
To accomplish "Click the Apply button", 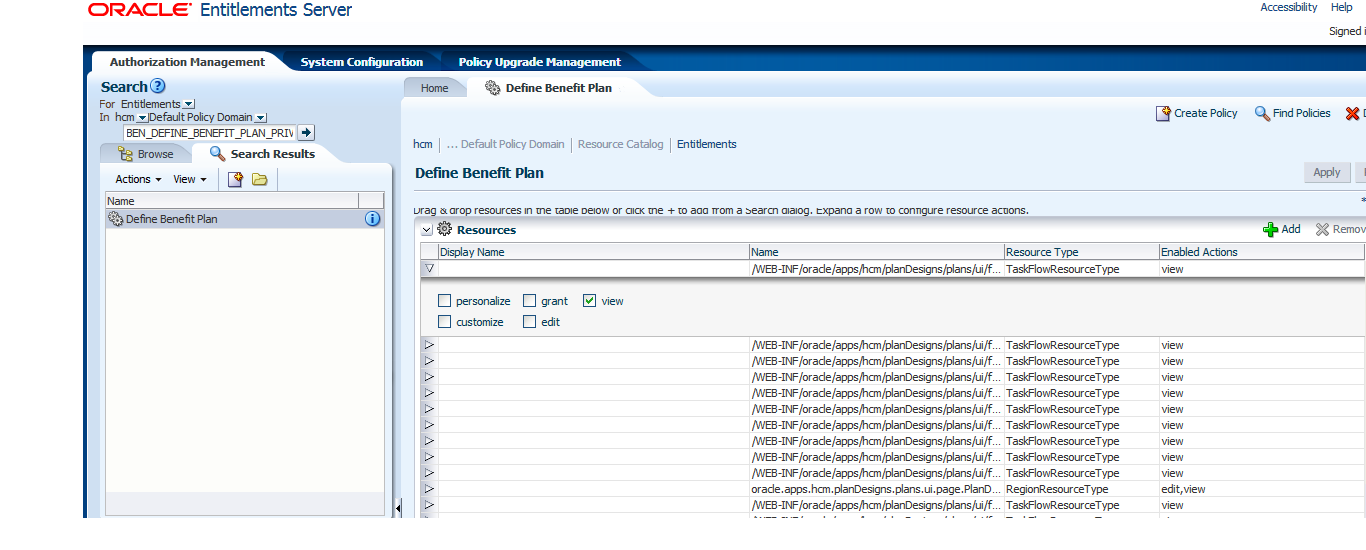I will tap(1327, 172).
